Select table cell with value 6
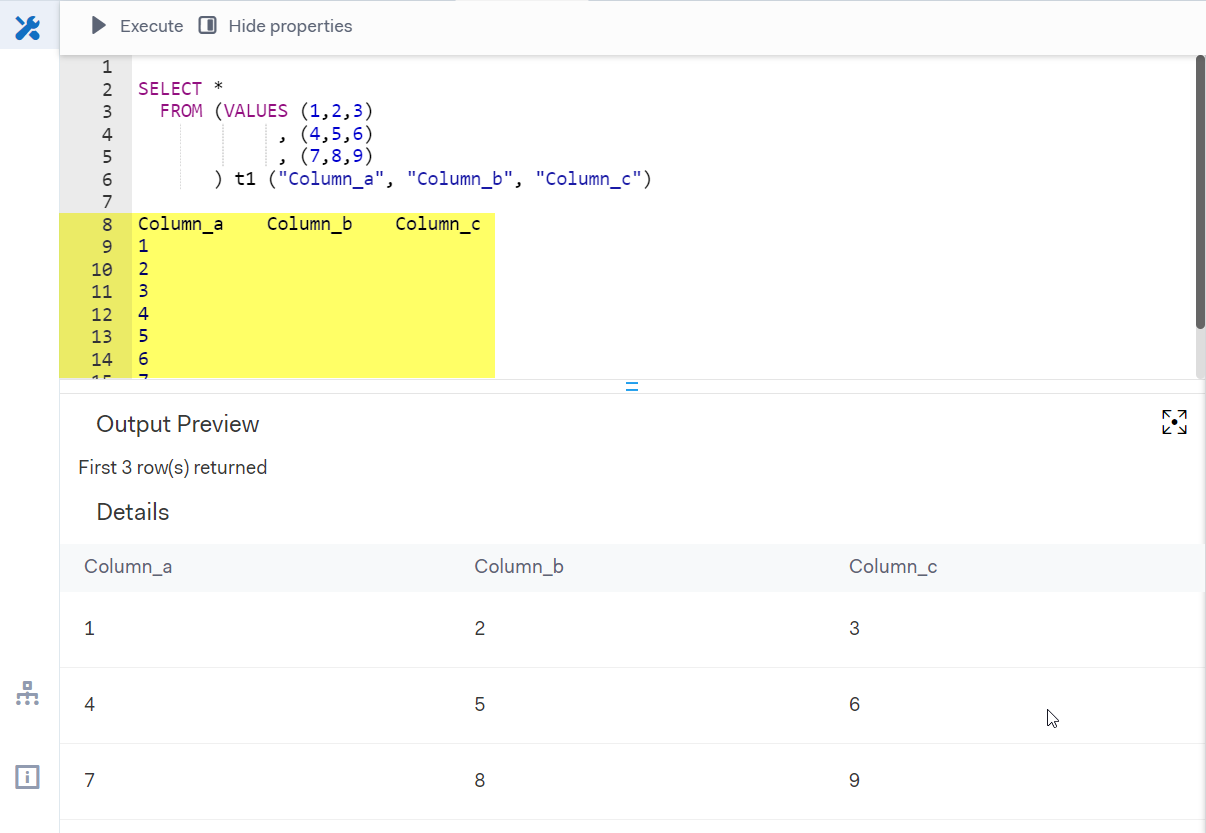The width and height of the screenshot is (1206, 833). (x=855, y=705)
